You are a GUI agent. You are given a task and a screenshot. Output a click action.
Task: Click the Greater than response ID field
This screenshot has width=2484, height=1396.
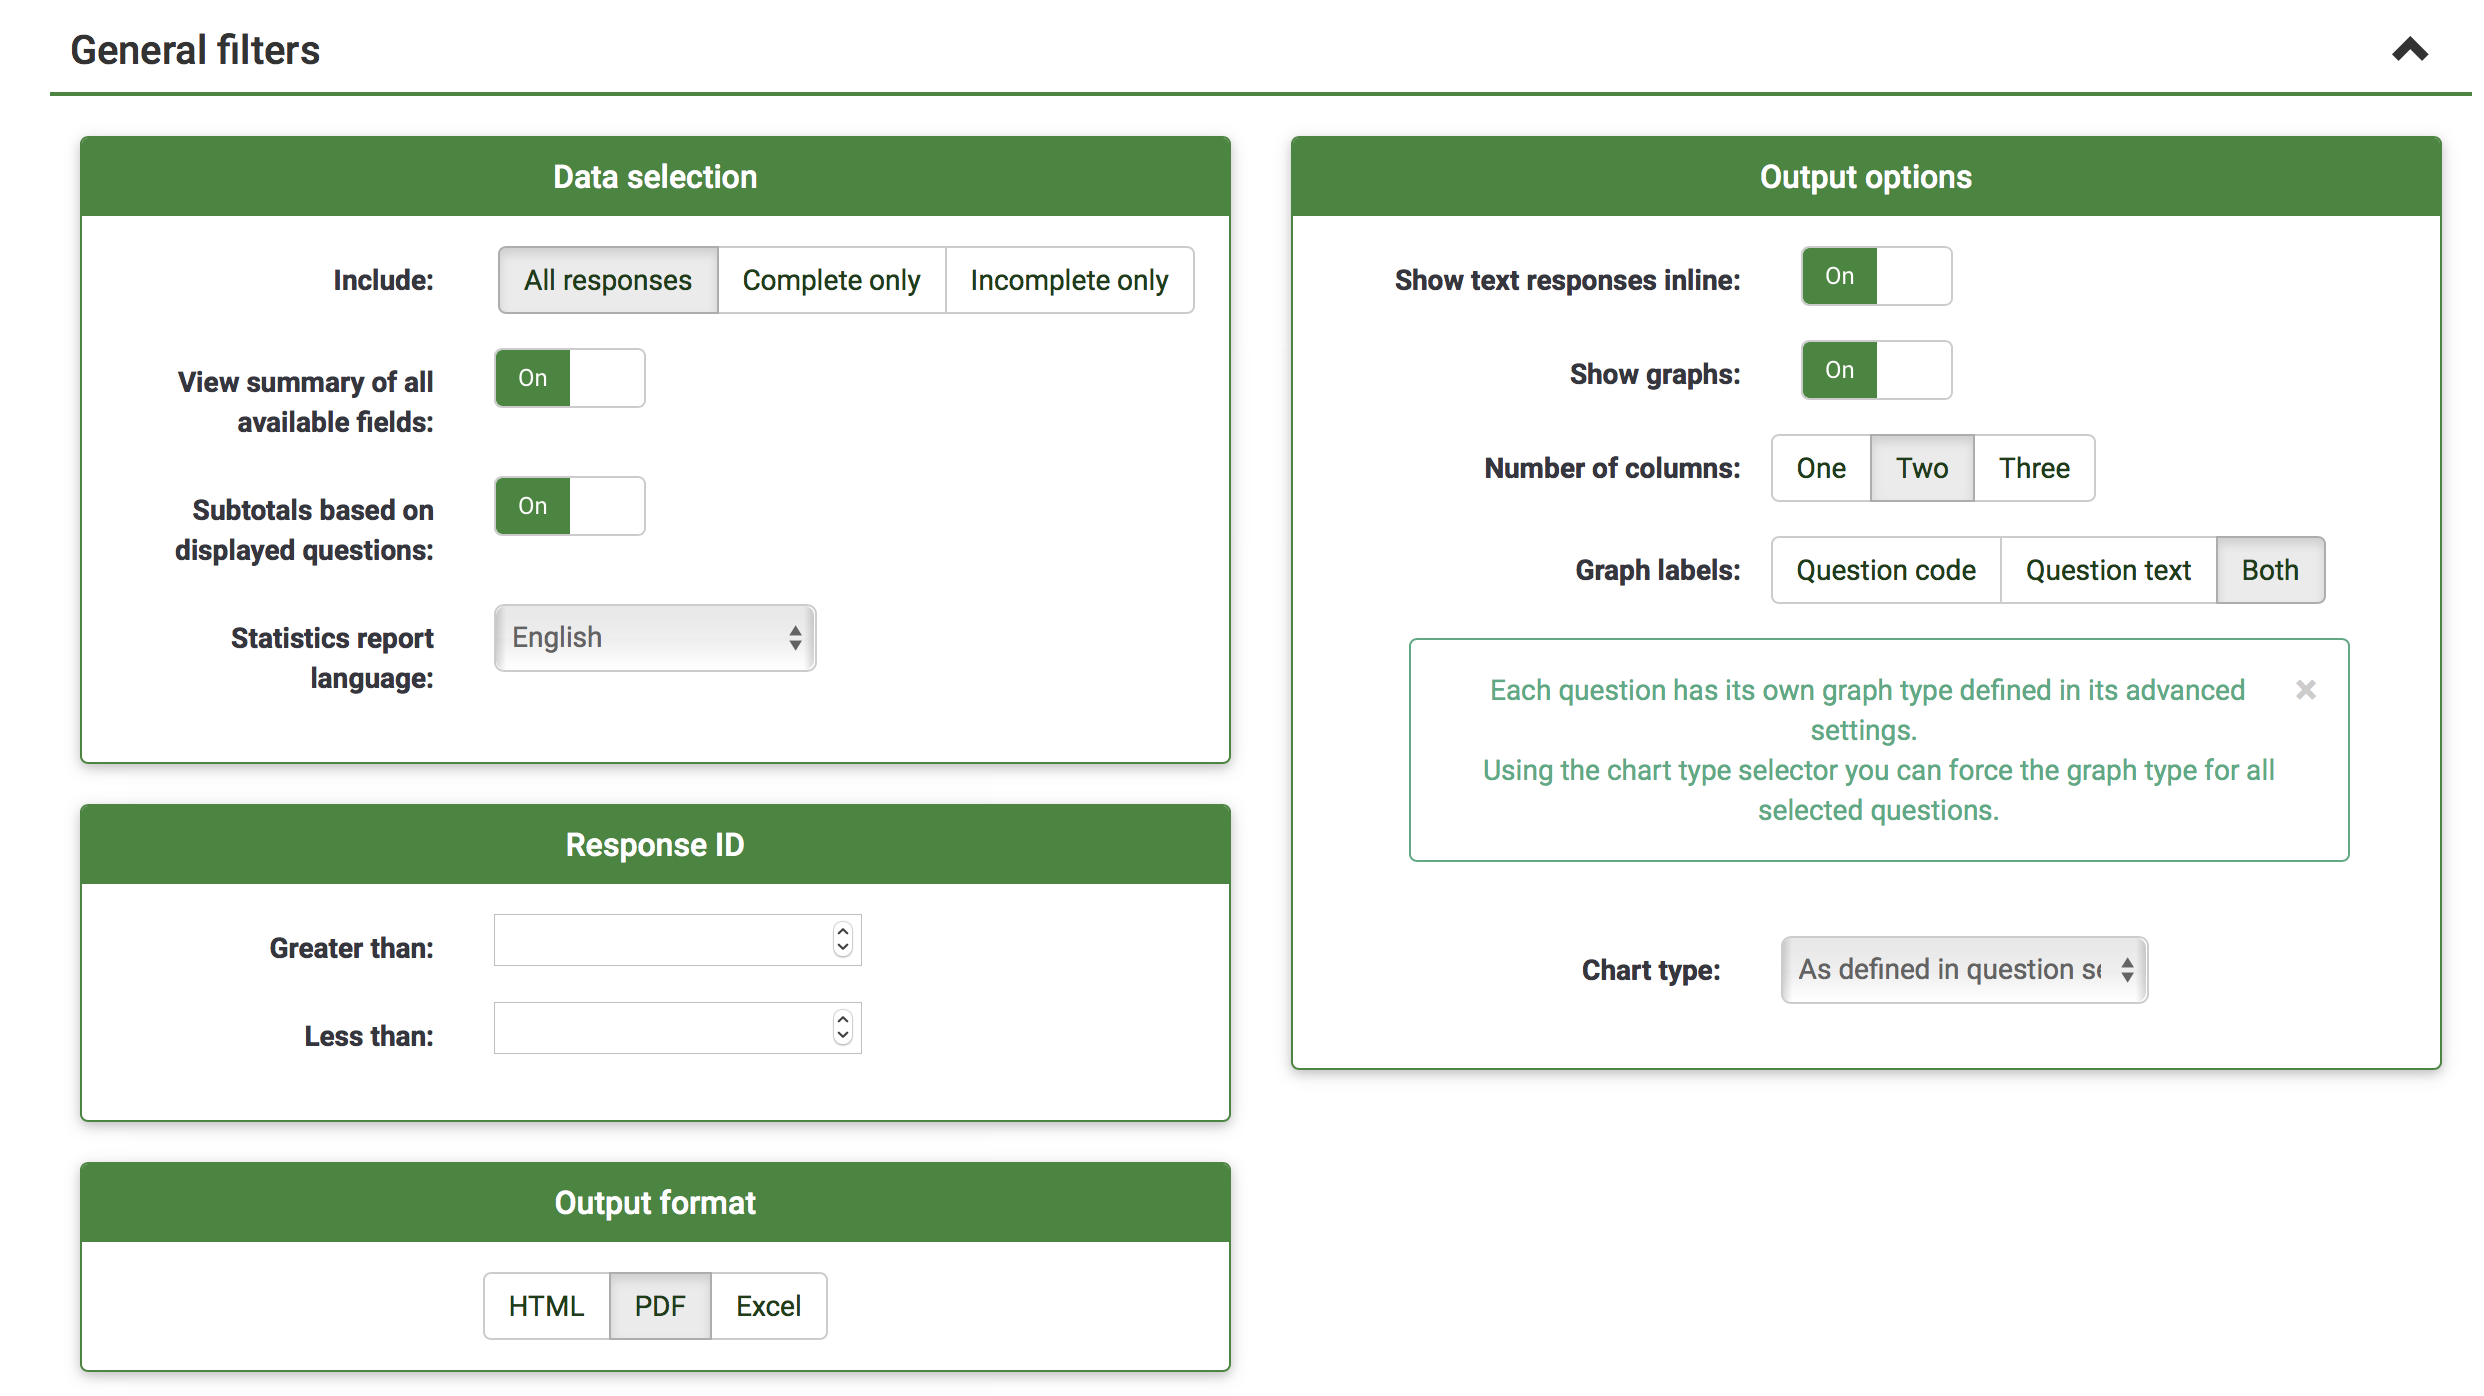coord(660,940)
